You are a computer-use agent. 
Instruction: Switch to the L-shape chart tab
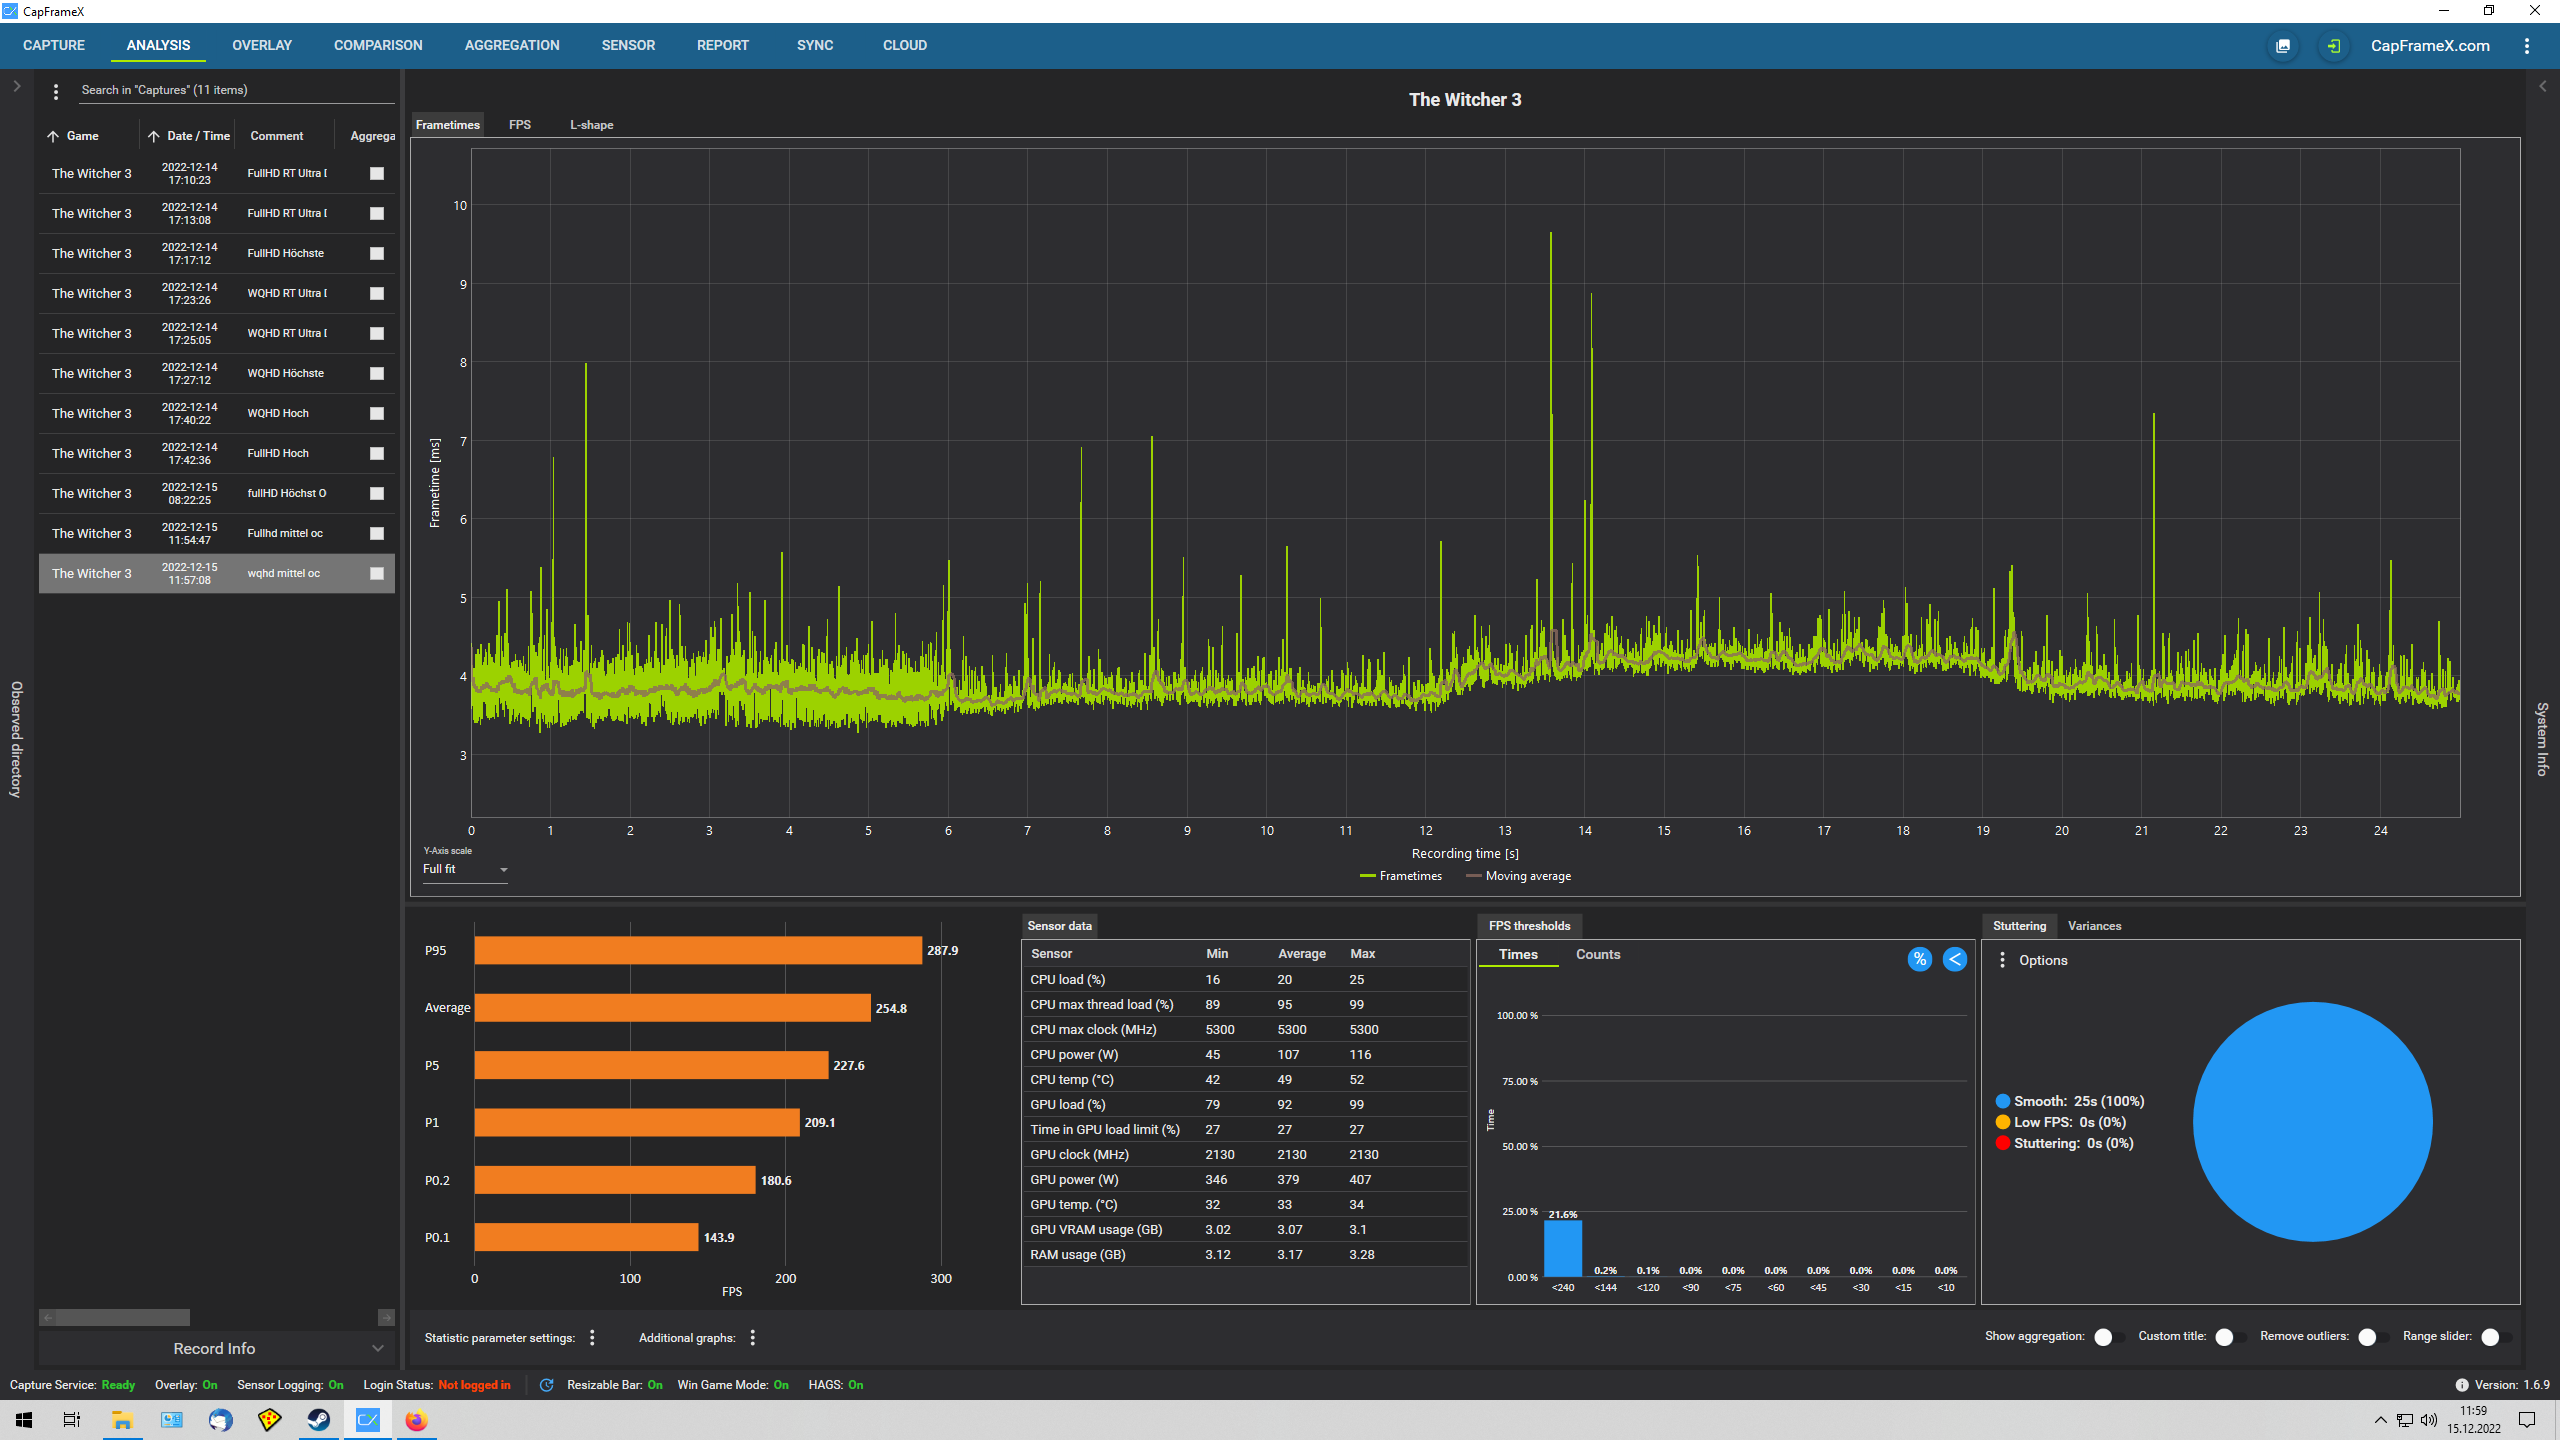pos(591,125)
